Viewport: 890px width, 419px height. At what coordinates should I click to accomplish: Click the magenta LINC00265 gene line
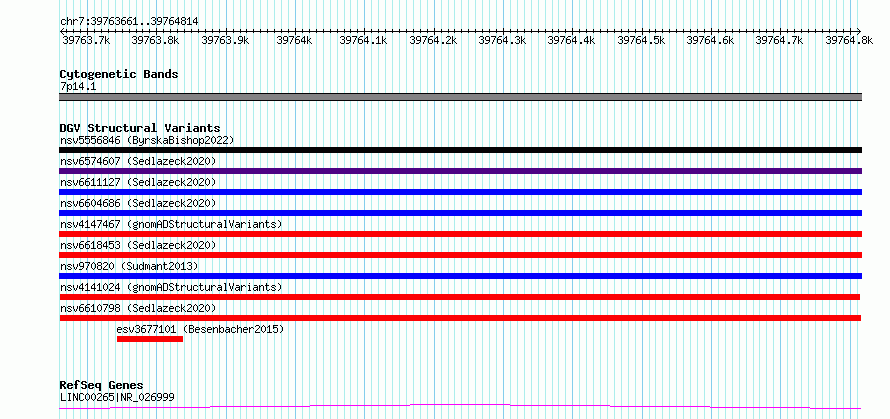point(460,406)
